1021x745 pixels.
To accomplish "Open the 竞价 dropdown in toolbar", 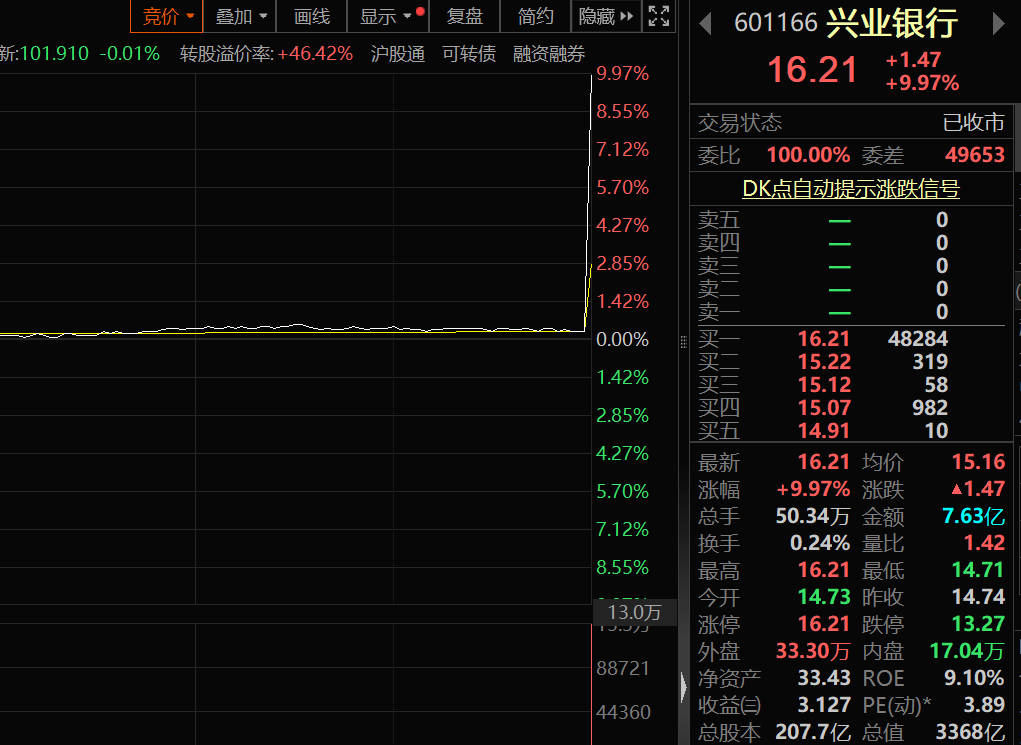I will click(x=167, y=16).
